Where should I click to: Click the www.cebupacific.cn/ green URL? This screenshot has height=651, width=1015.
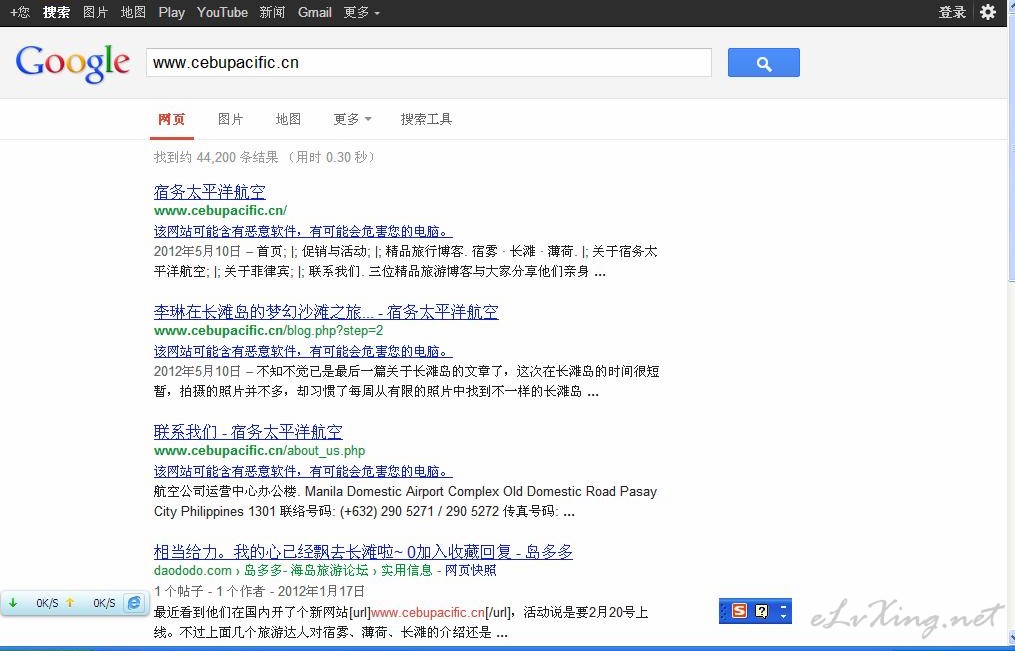[220, 210]
